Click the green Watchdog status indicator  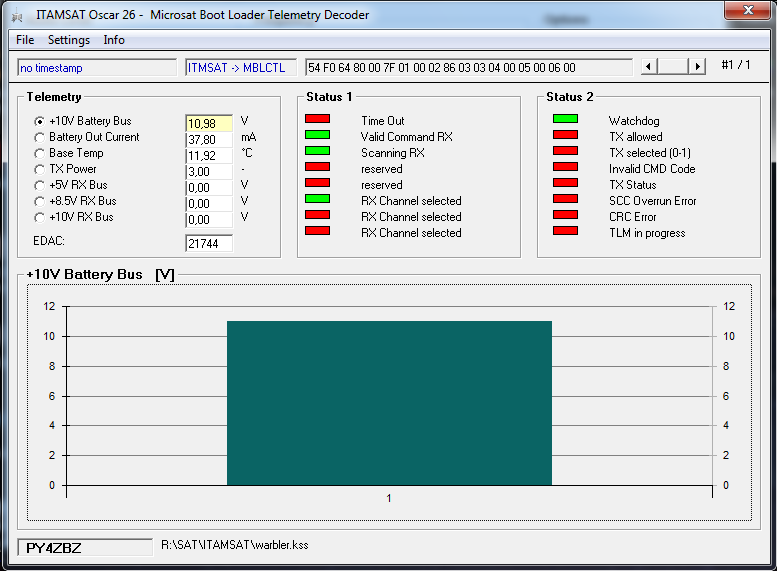pos(565,119)
